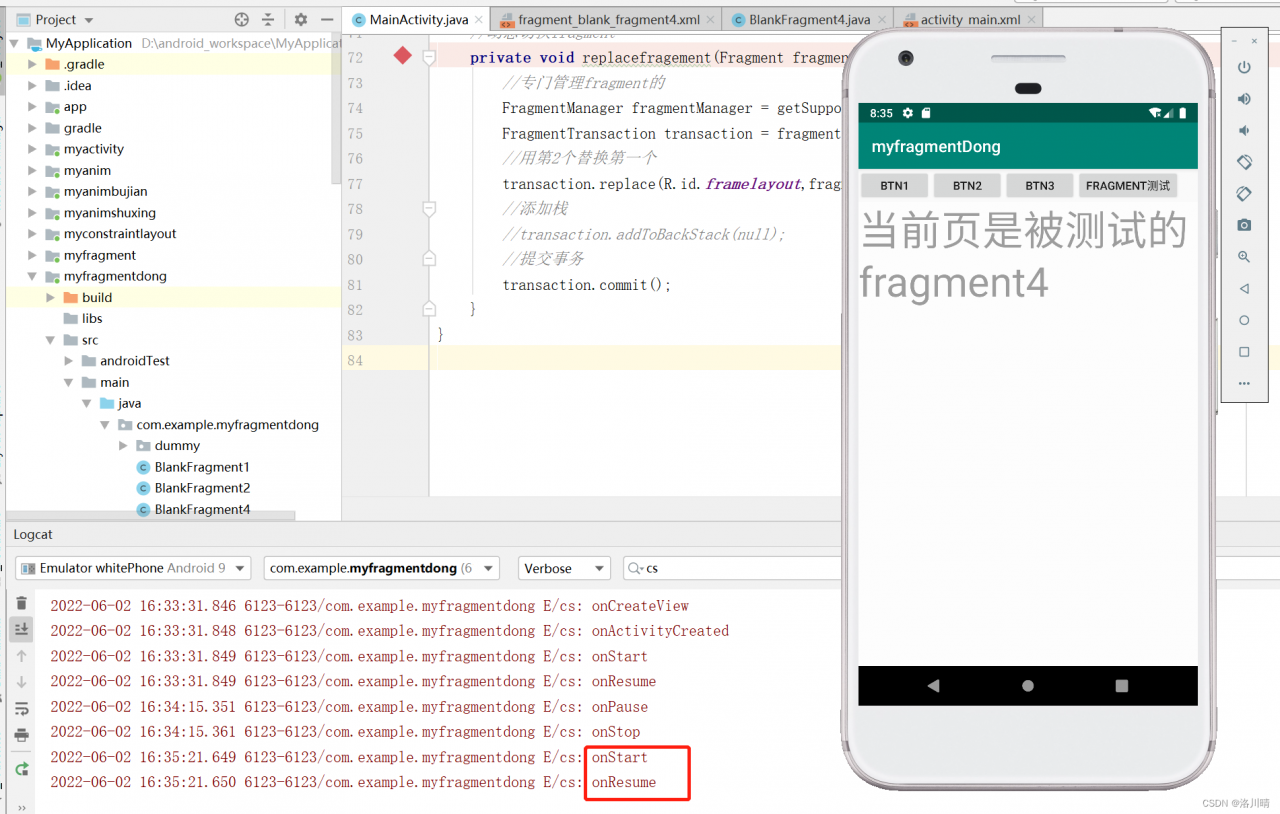
Task: Click the emulator sidebar Overview square
Action: pyautogui.click(x=1244, y=352)
